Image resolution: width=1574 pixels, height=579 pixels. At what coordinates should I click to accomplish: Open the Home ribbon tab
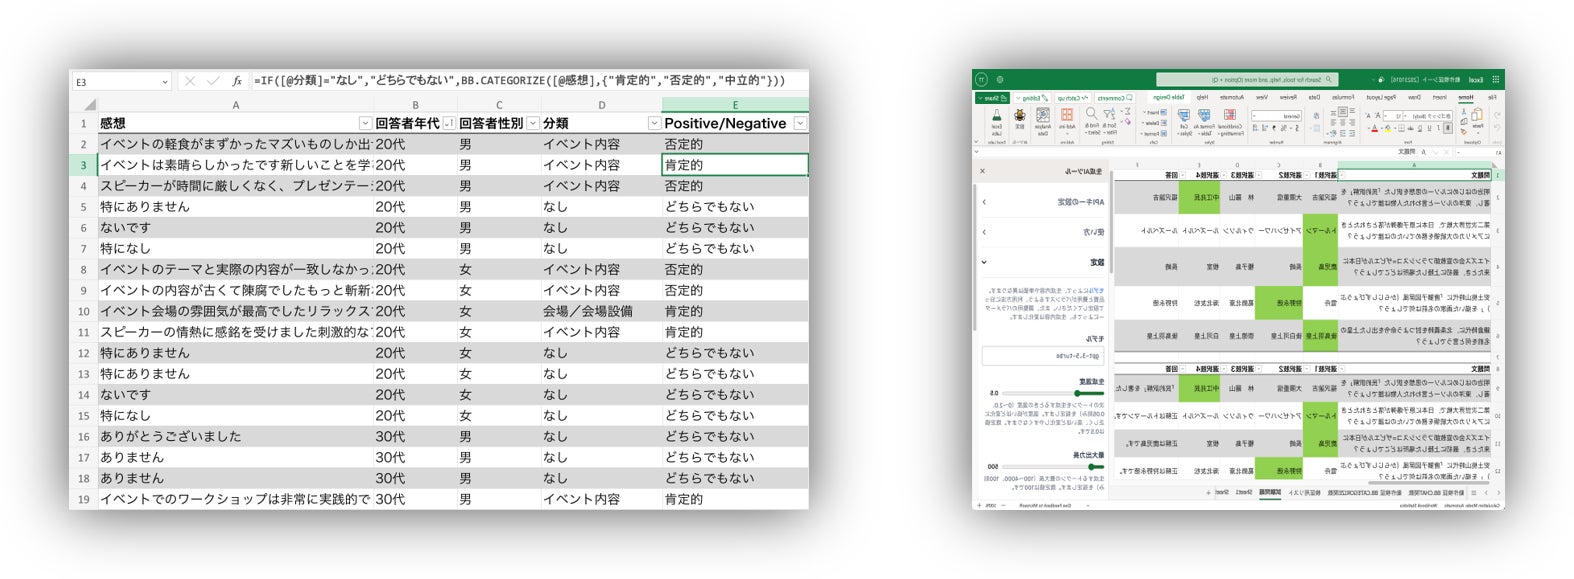click(x=1466, y=97)
